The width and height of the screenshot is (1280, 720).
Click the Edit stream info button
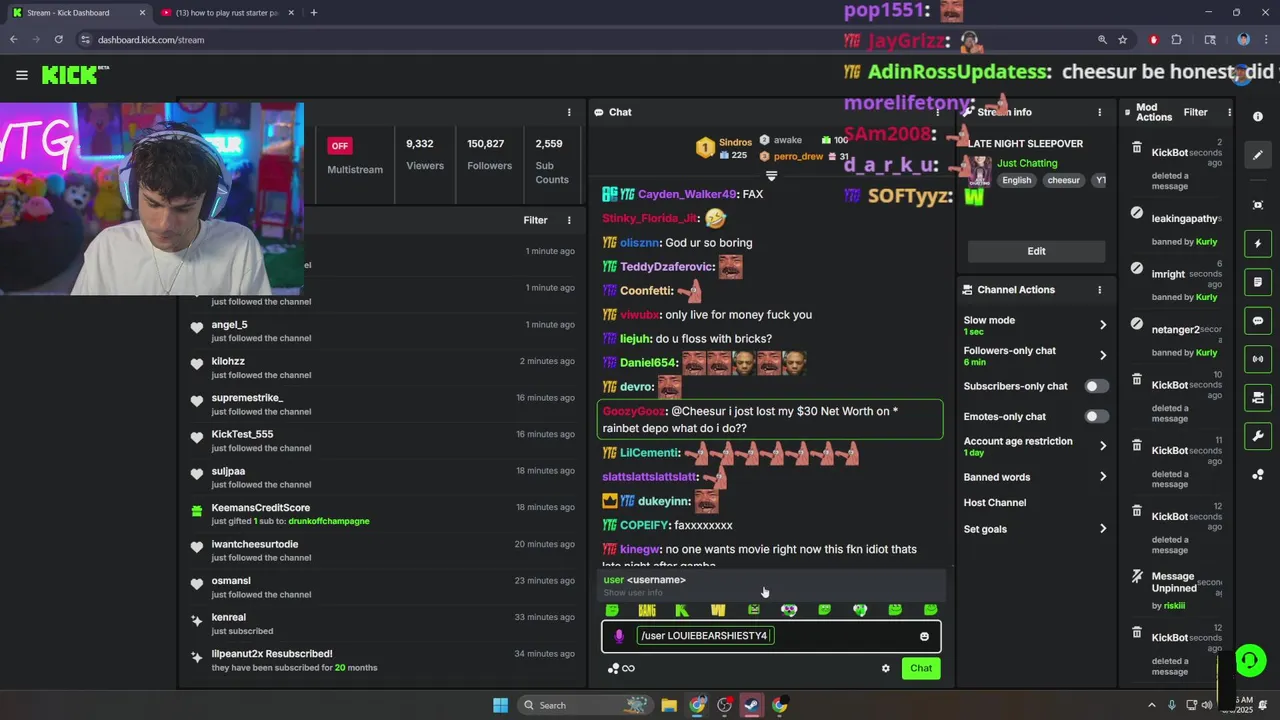point(1036,251)
